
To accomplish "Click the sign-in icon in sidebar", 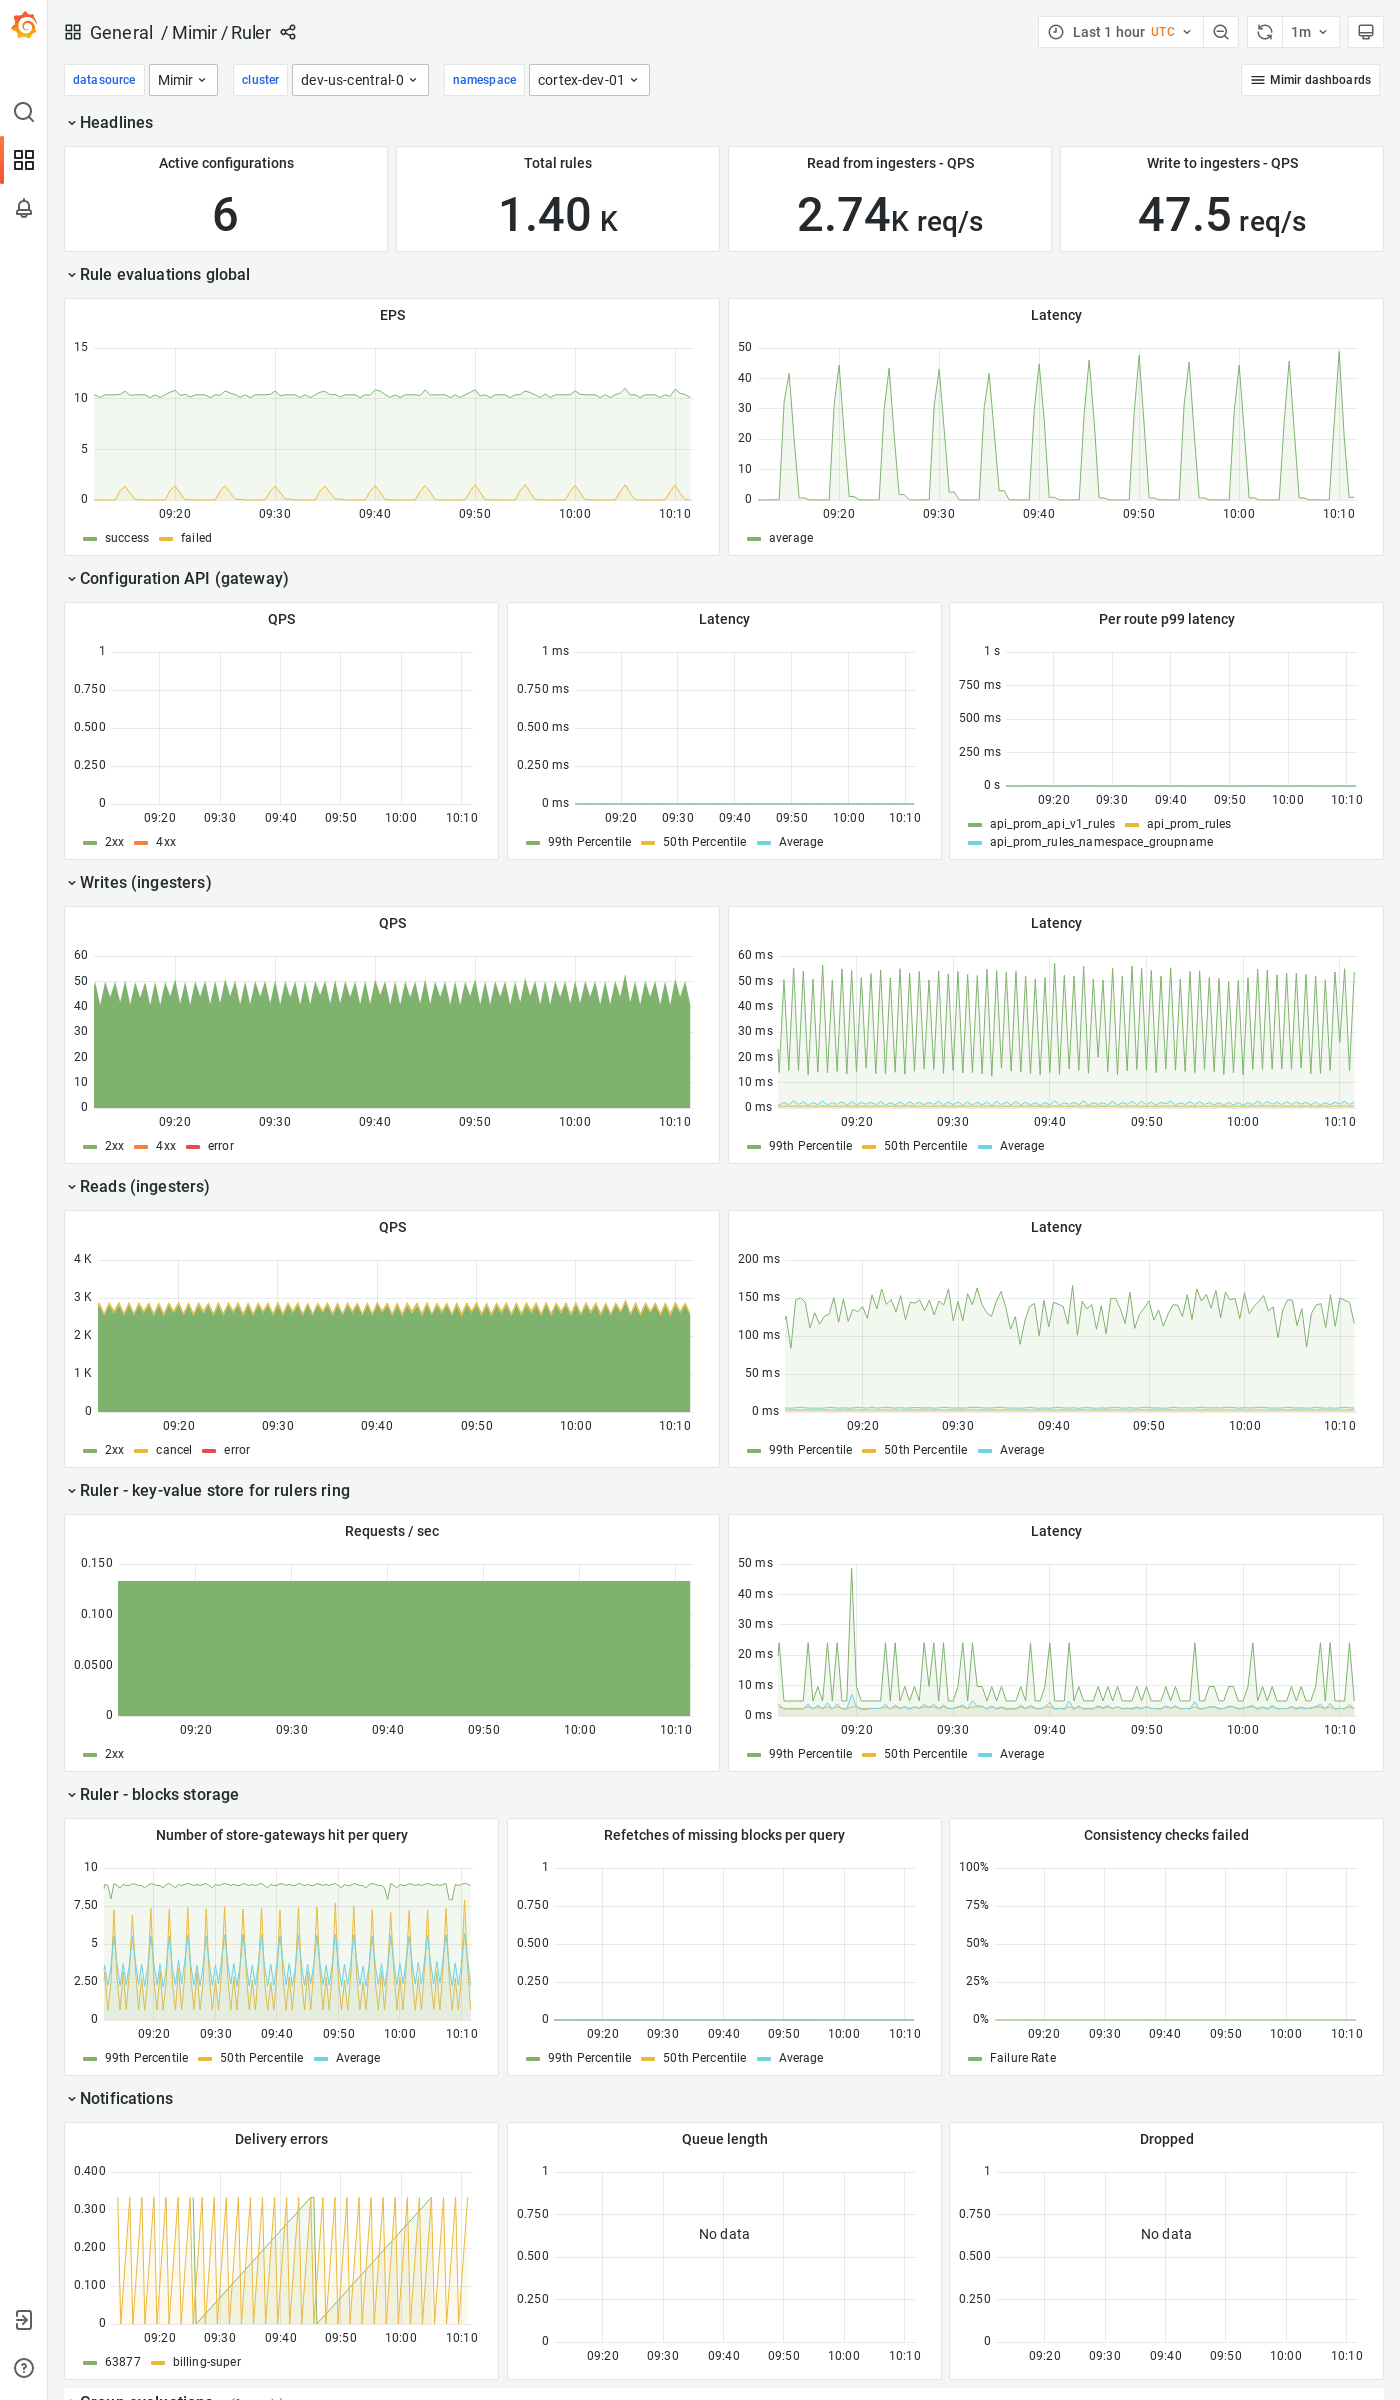I will 24,2320.
